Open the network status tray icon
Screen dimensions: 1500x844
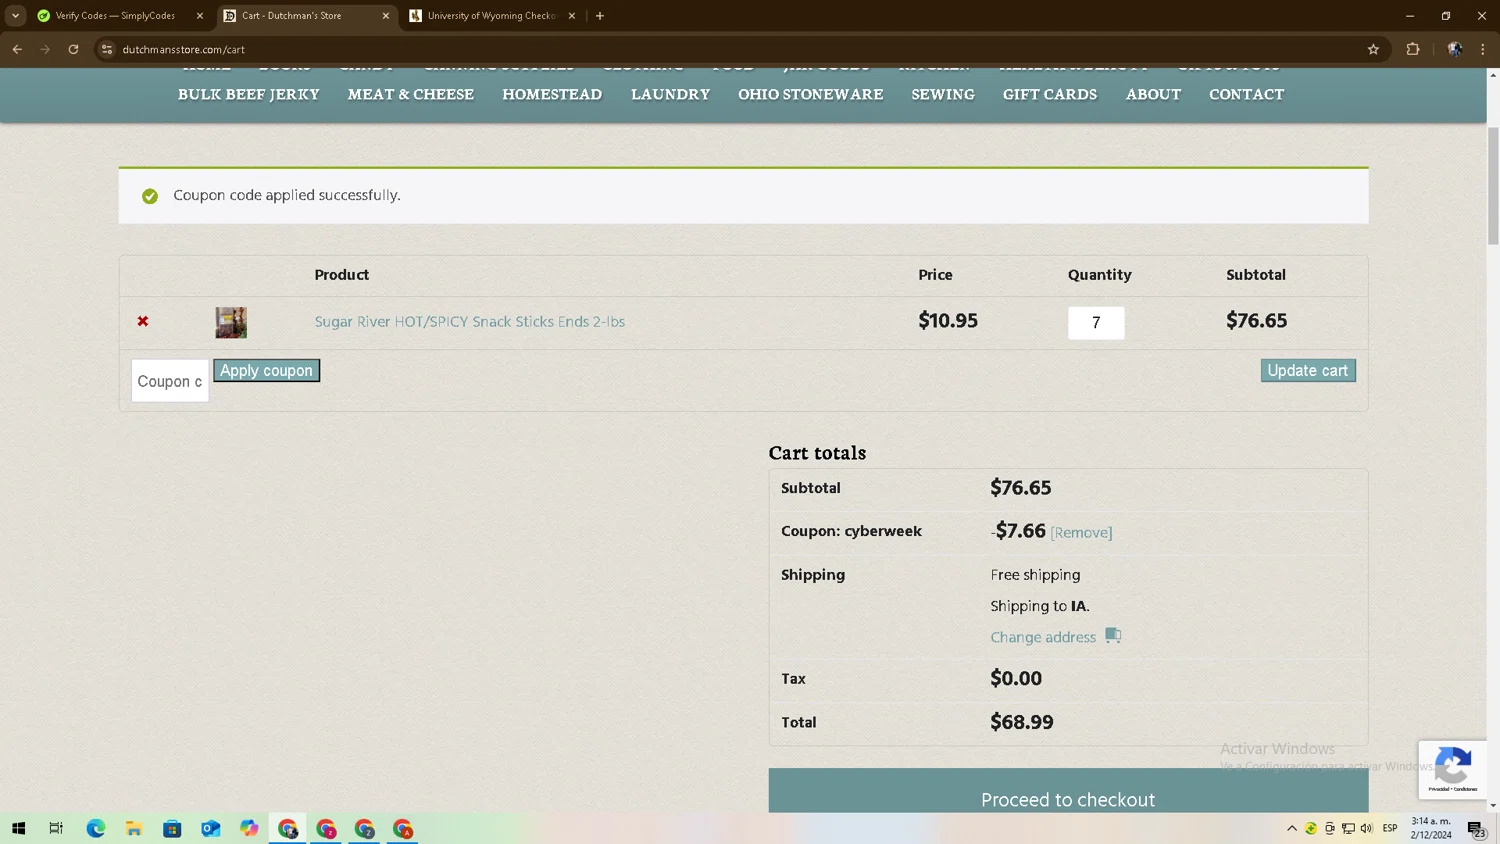[1348, 828]
